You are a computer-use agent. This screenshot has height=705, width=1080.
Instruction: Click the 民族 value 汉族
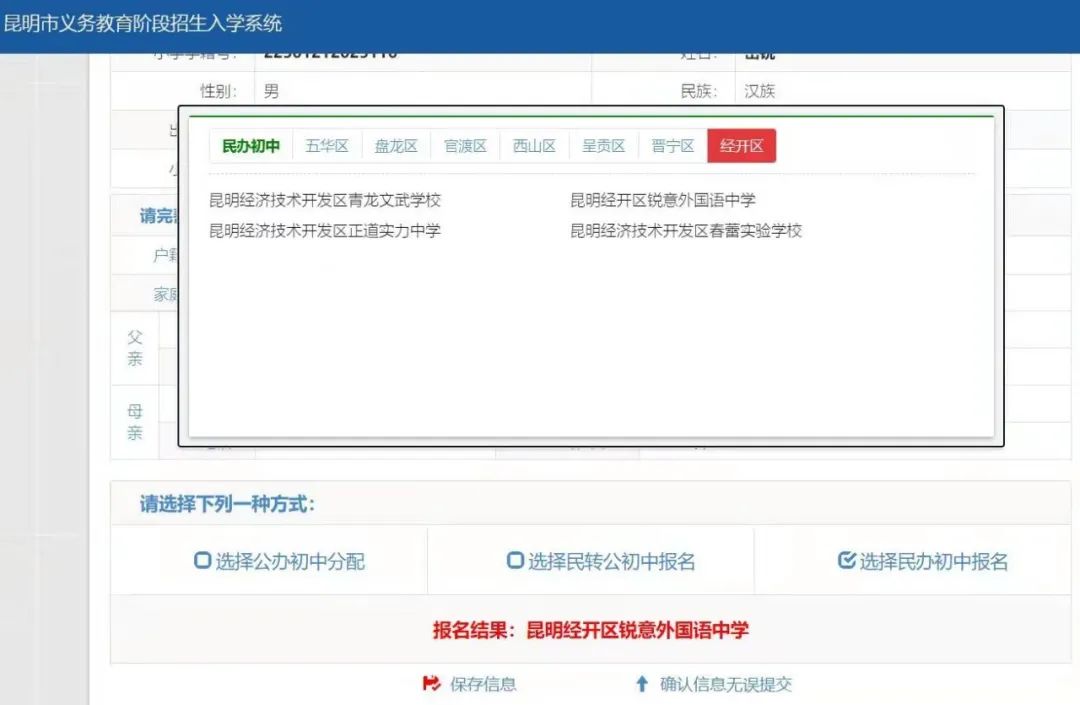coord(760,91)
